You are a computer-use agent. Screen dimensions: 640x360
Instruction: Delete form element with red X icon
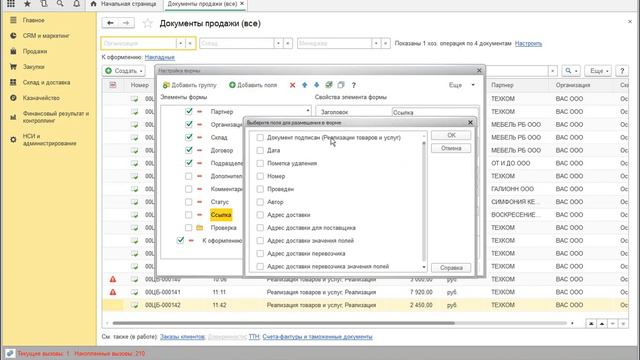292,85
